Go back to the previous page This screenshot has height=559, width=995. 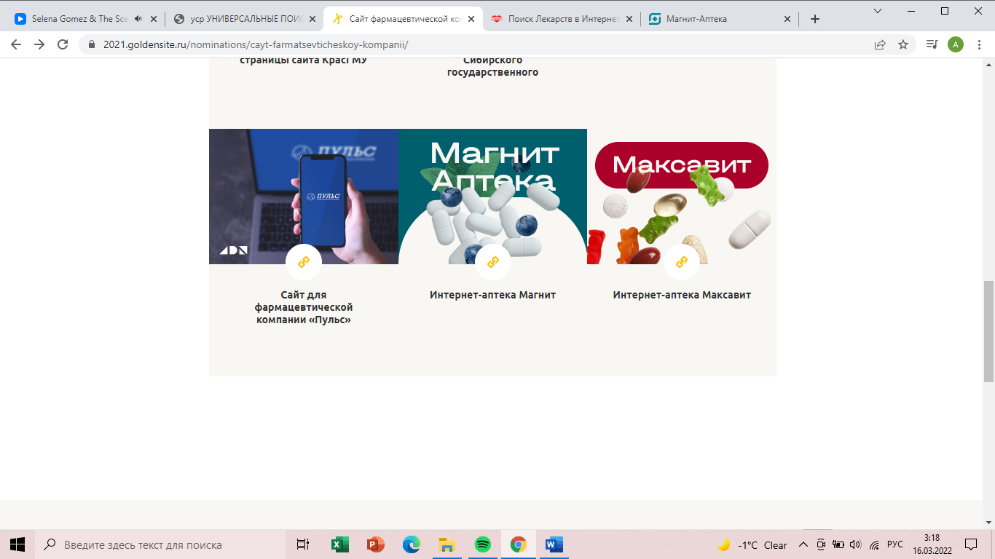[x=16, y=44]
